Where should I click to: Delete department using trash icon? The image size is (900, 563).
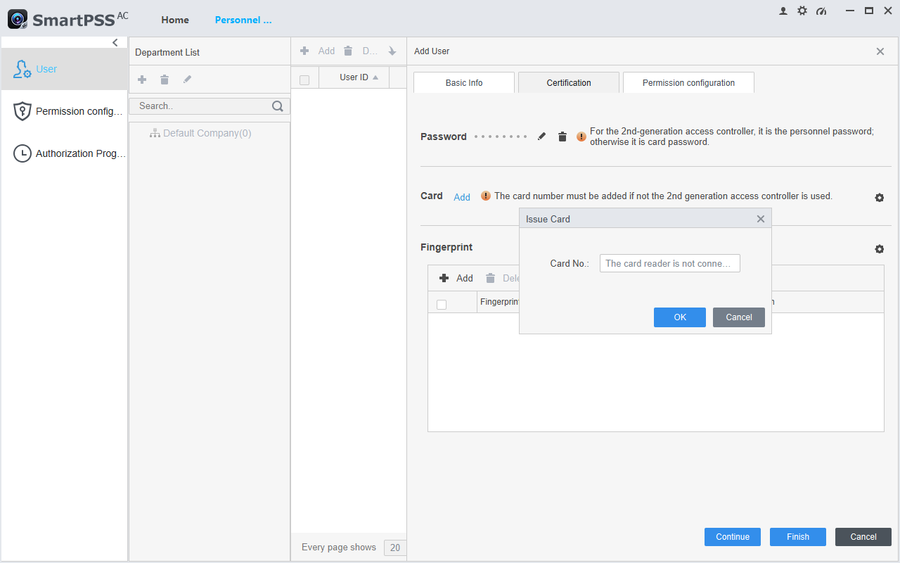pyautogui.click(x=164, y=80)
